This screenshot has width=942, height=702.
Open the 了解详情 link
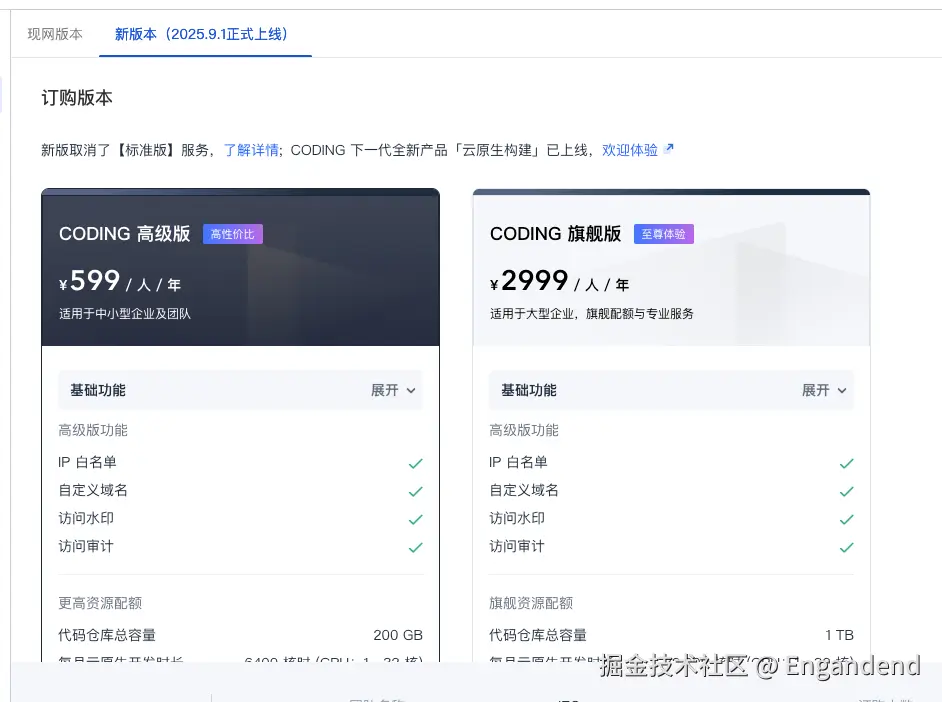pos(251,150)
